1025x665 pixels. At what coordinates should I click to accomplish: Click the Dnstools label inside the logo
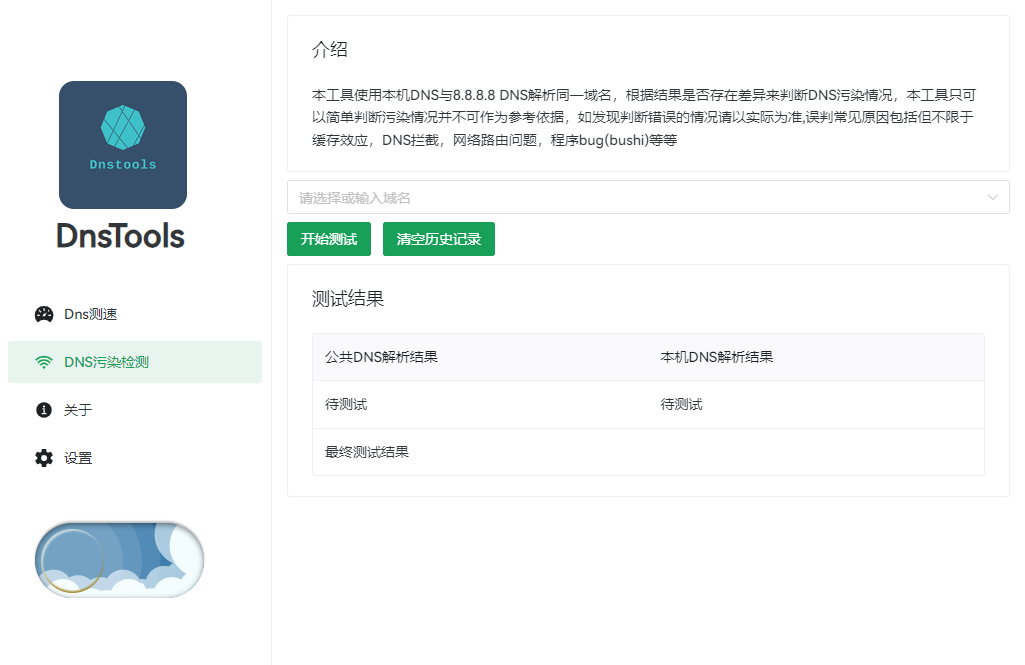[122, 163]
